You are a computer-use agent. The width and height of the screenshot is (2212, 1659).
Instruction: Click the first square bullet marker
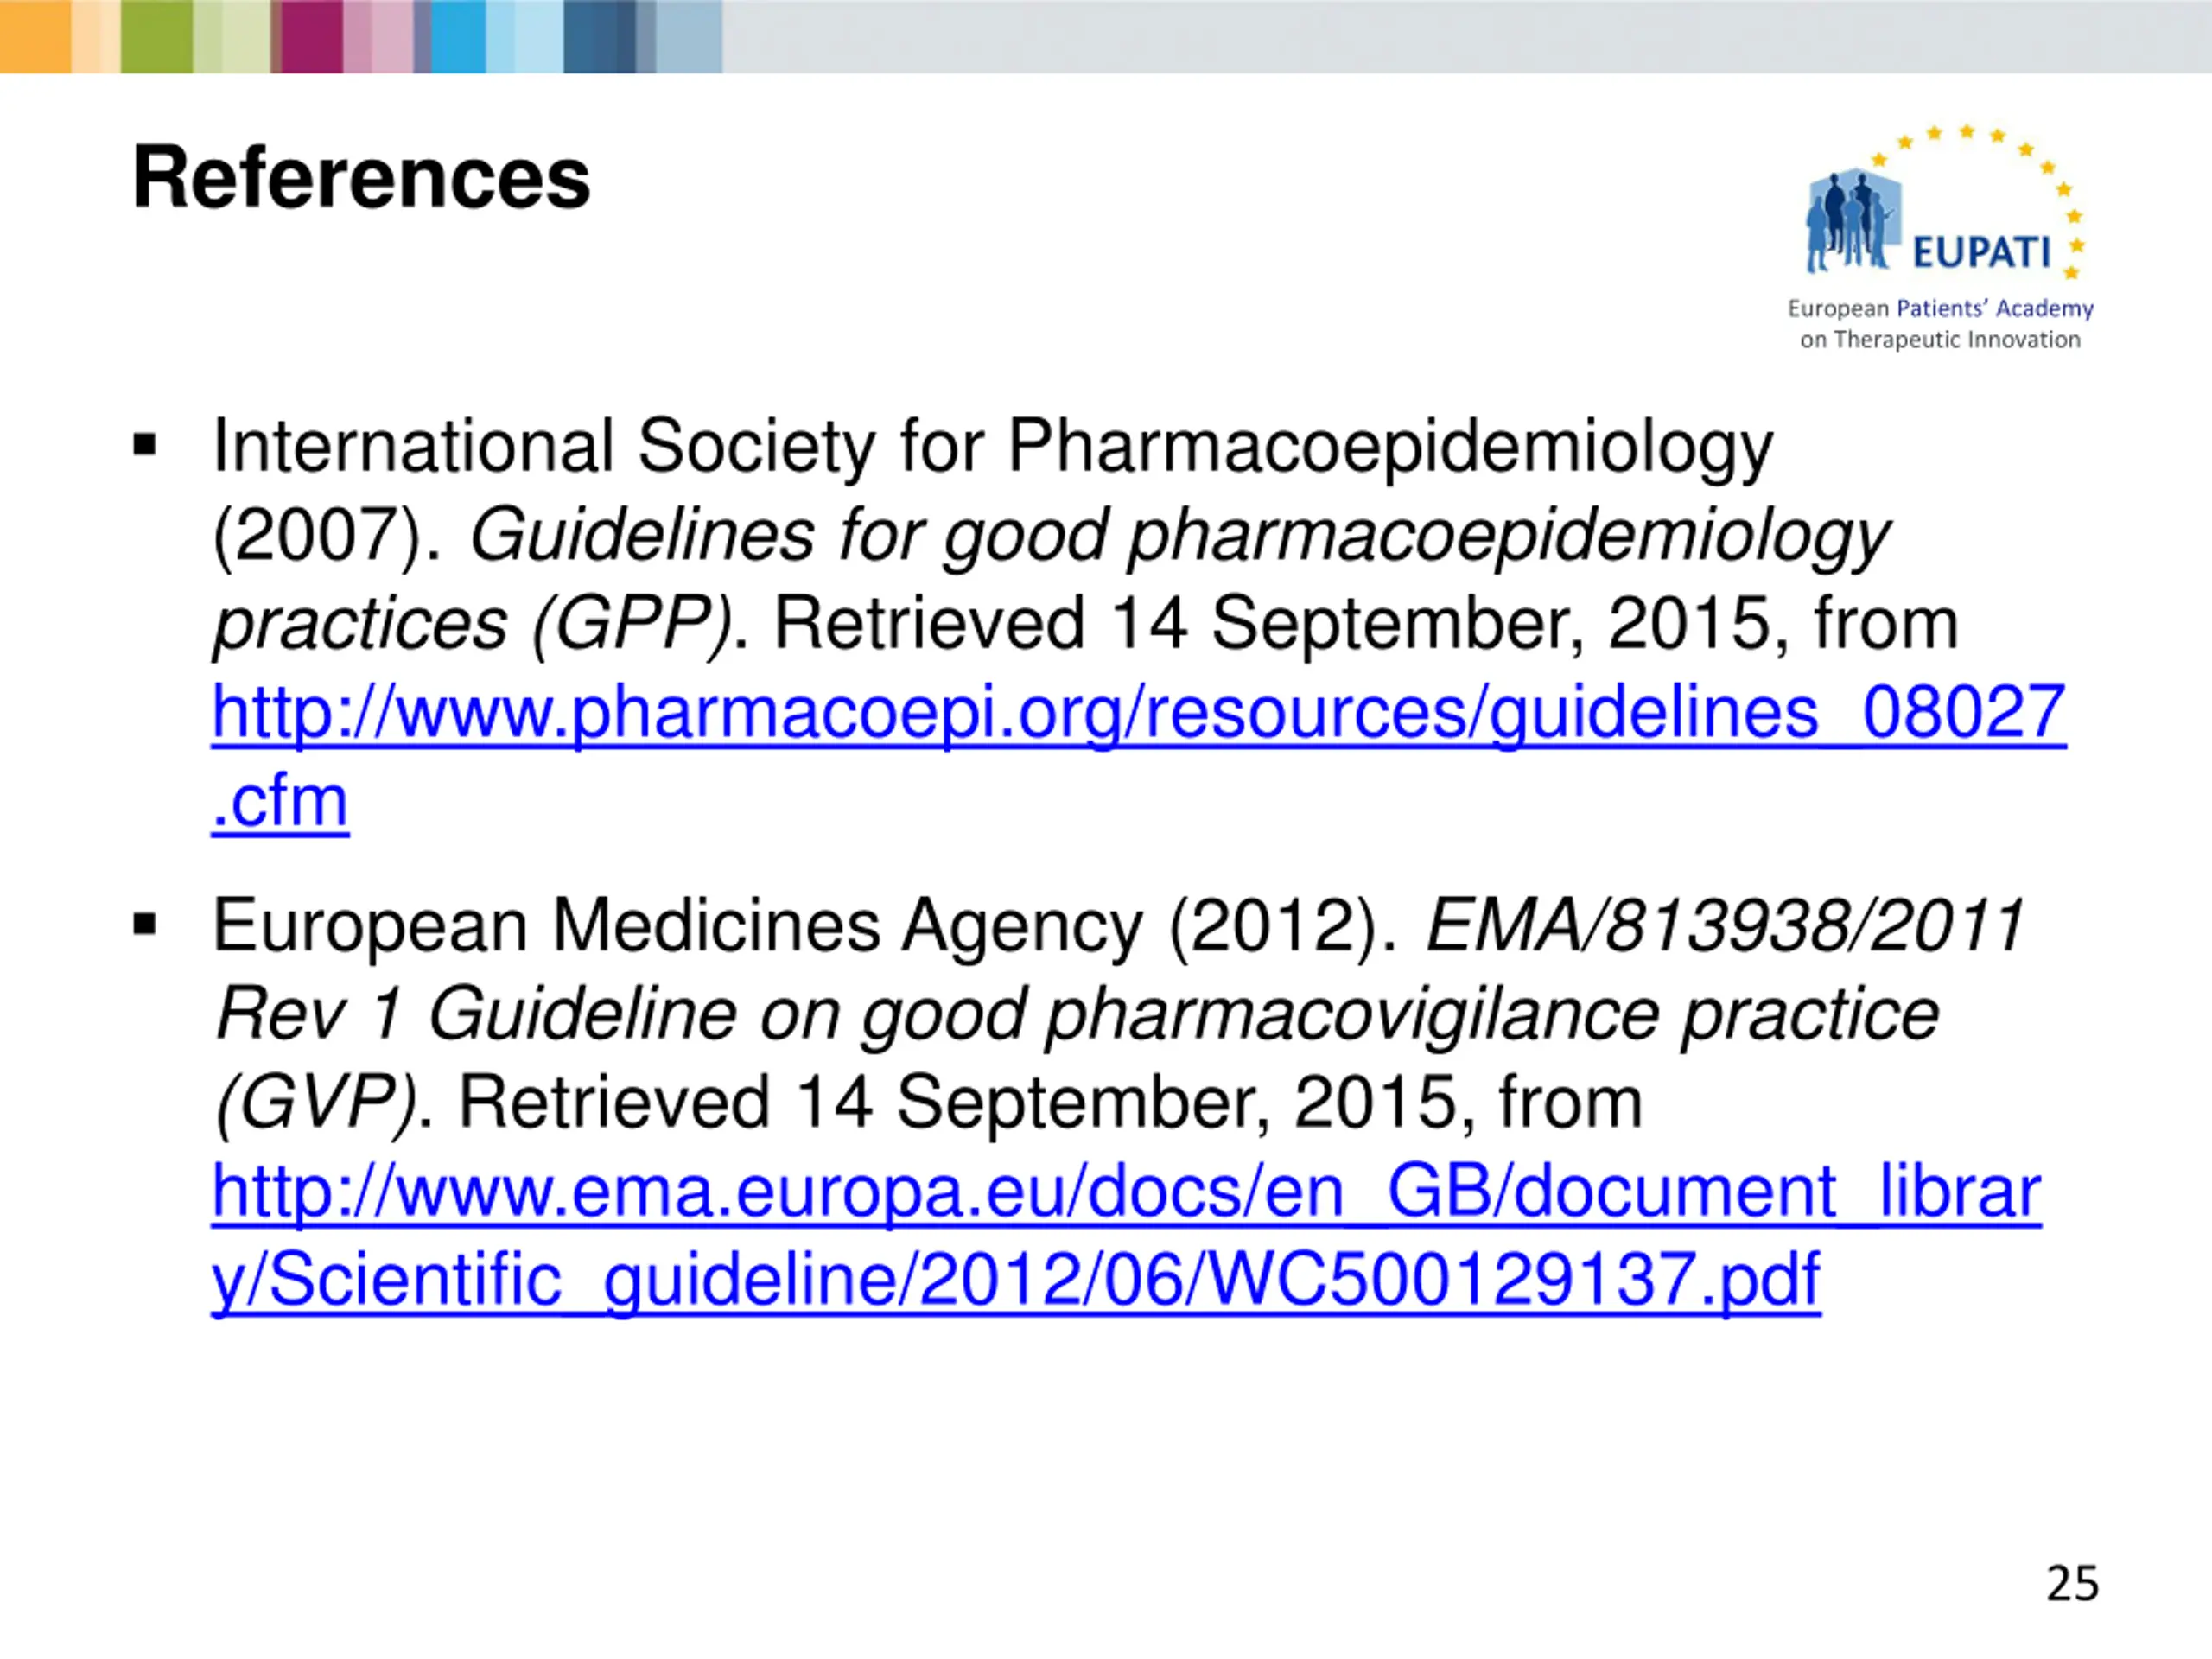pyautogui.click(x=145, y=445)
